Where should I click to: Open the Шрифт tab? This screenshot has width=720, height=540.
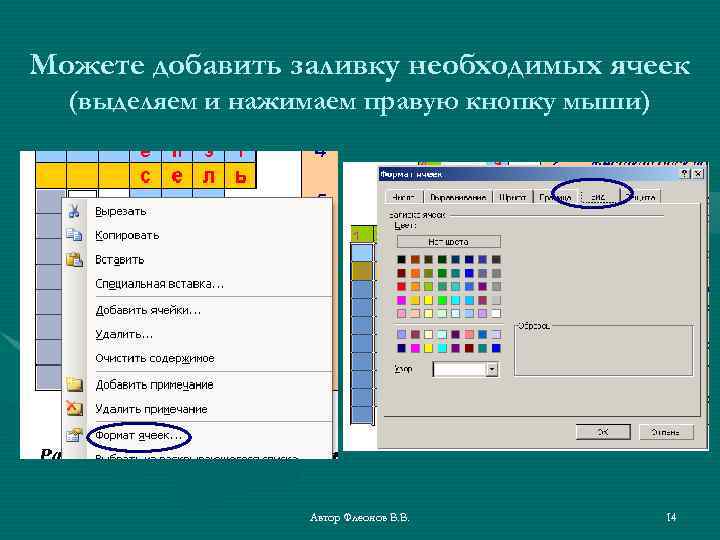pos(512,197)
